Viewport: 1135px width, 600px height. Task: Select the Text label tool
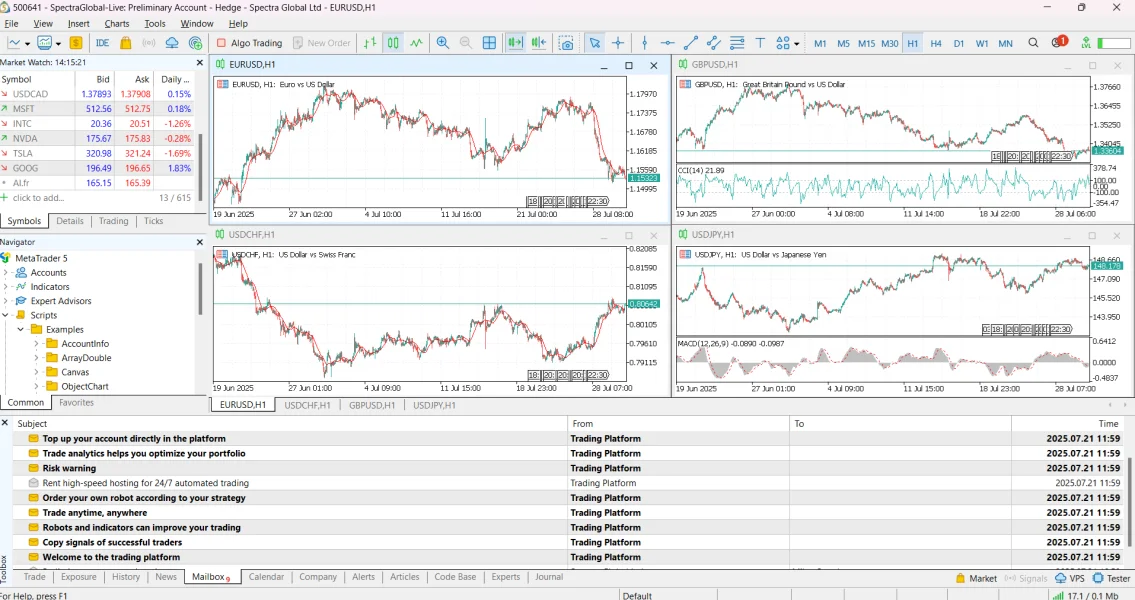coord(760,43)
